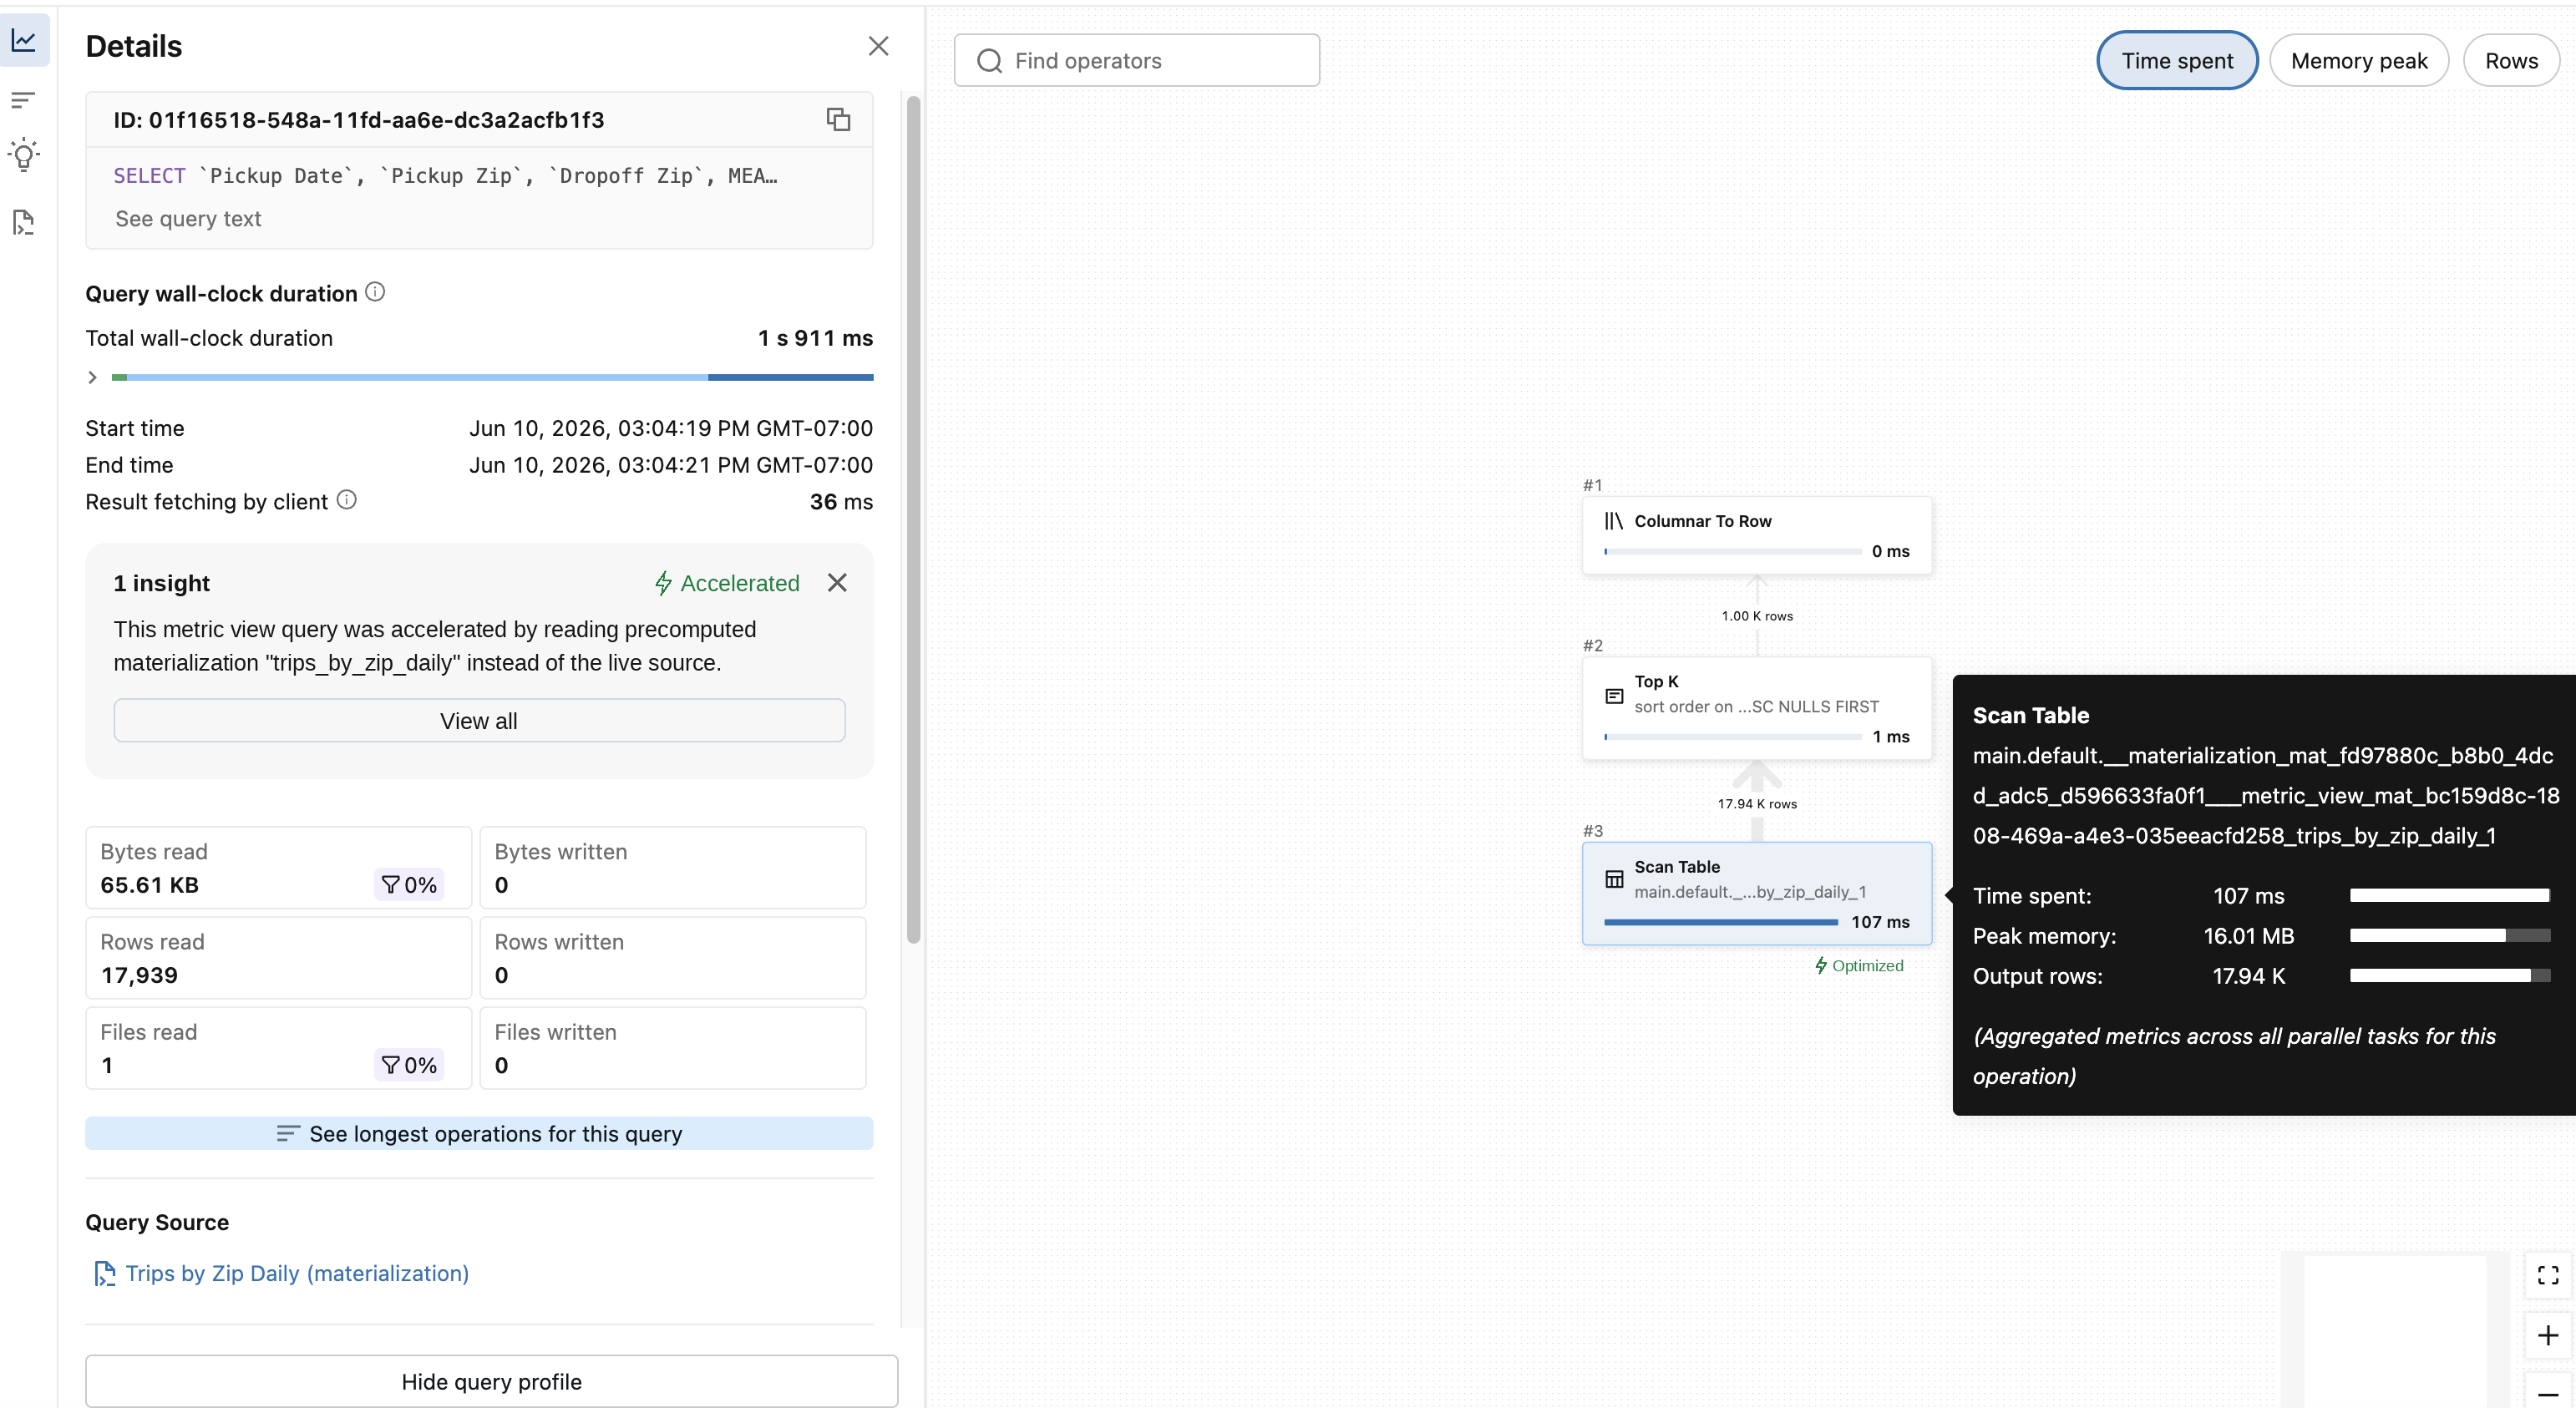
Task: Click Columnar To Row node icon
Action: [1614, 521]
